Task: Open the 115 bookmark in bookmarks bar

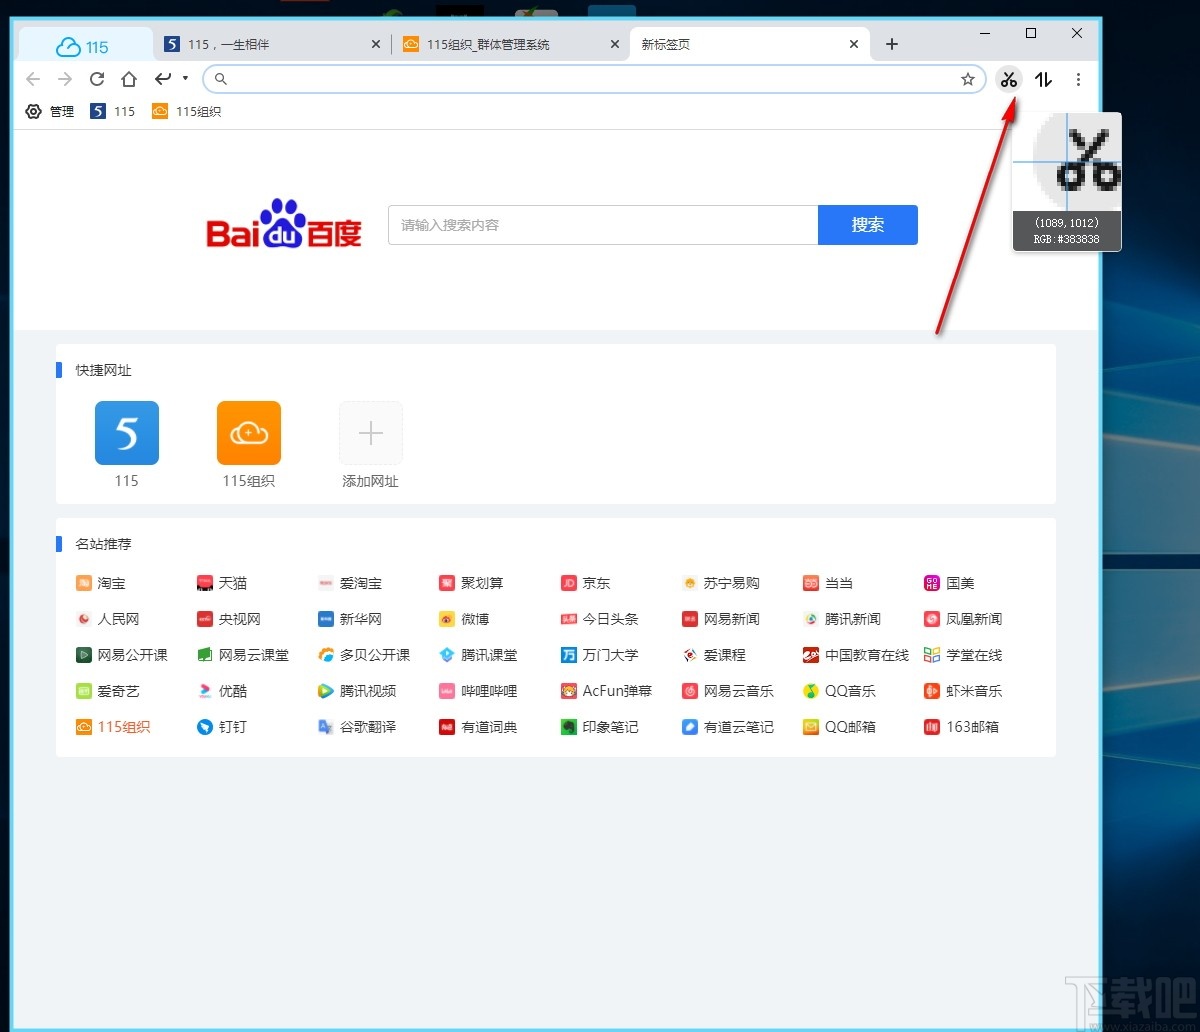Action: [112, 111]
